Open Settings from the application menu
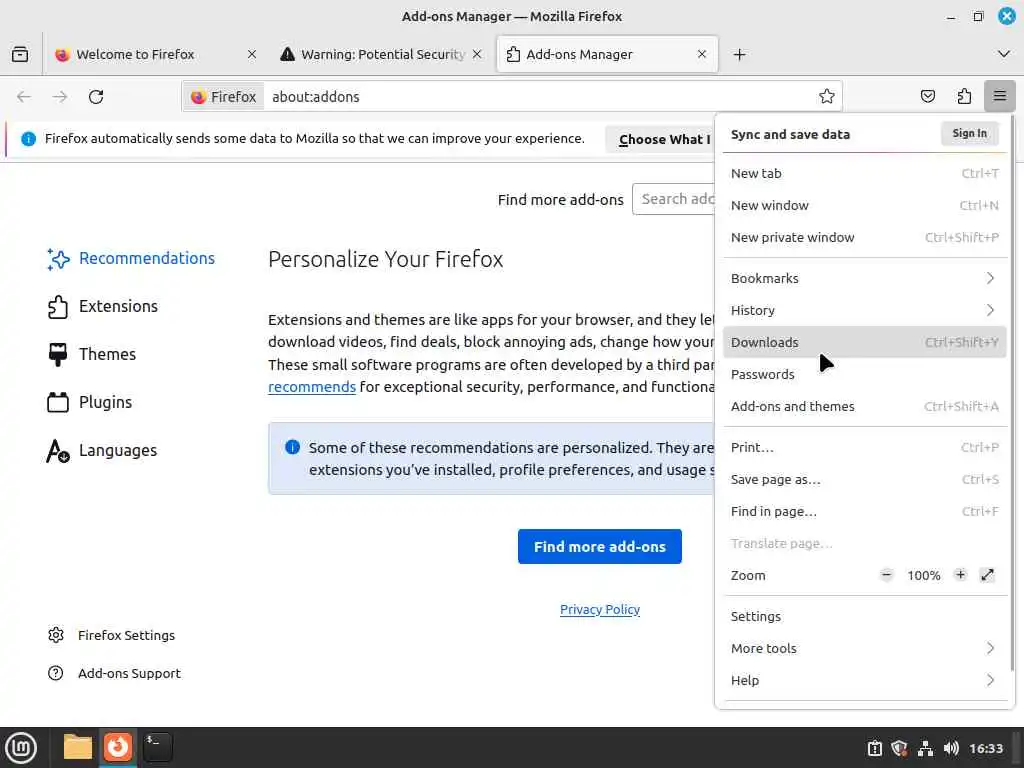The image size is (1024, 768). 865,616
